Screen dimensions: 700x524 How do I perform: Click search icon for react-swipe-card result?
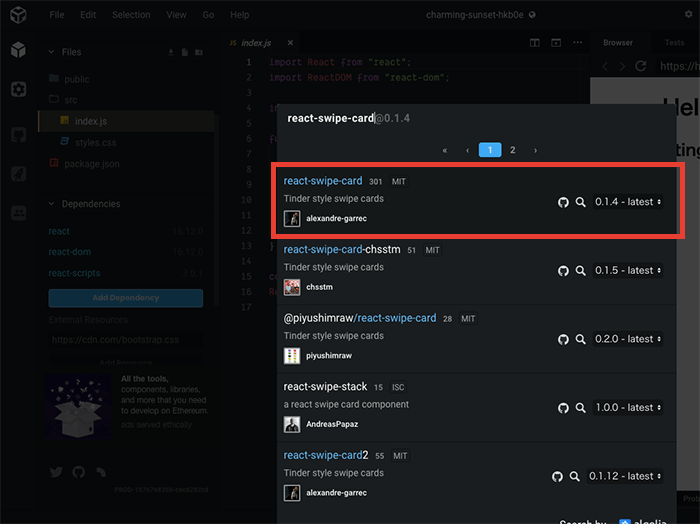tap(580, 202)
